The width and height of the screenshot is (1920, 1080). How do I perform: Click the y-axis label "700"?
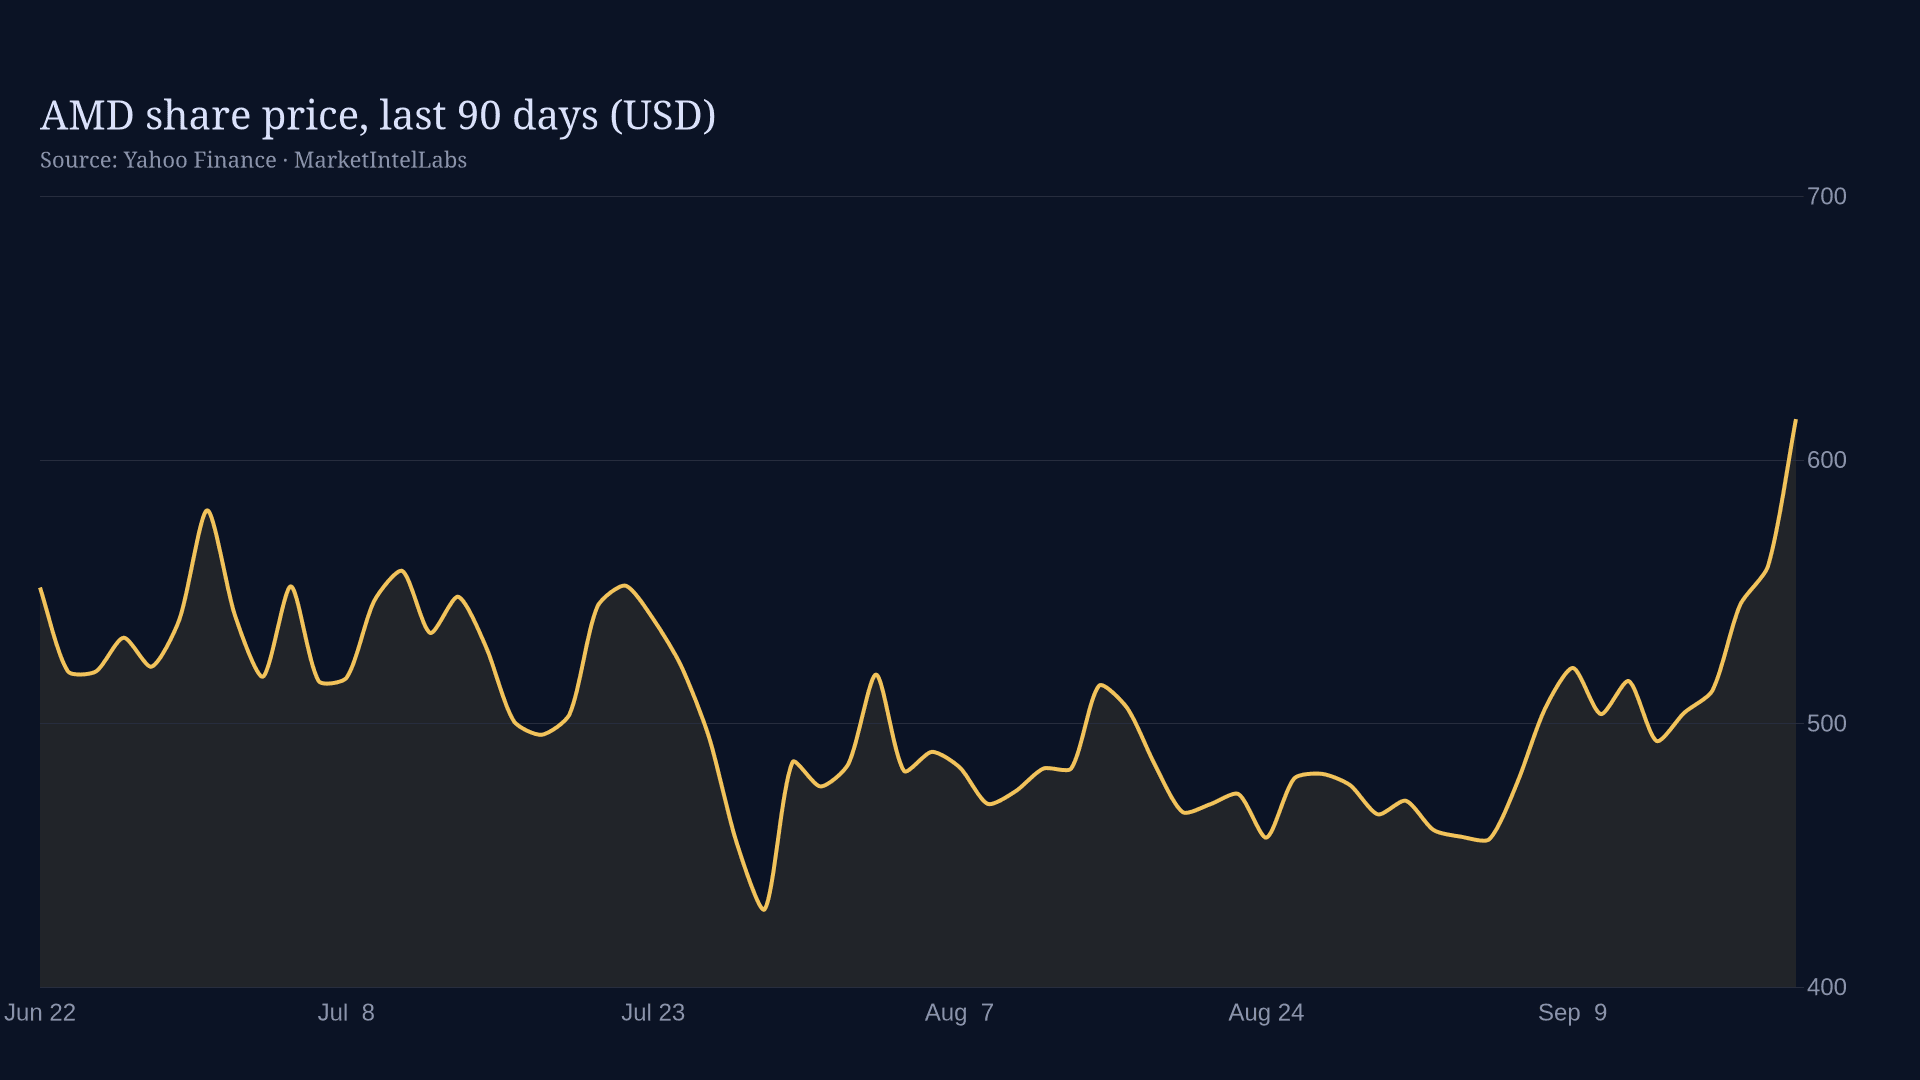[1827, 196]
